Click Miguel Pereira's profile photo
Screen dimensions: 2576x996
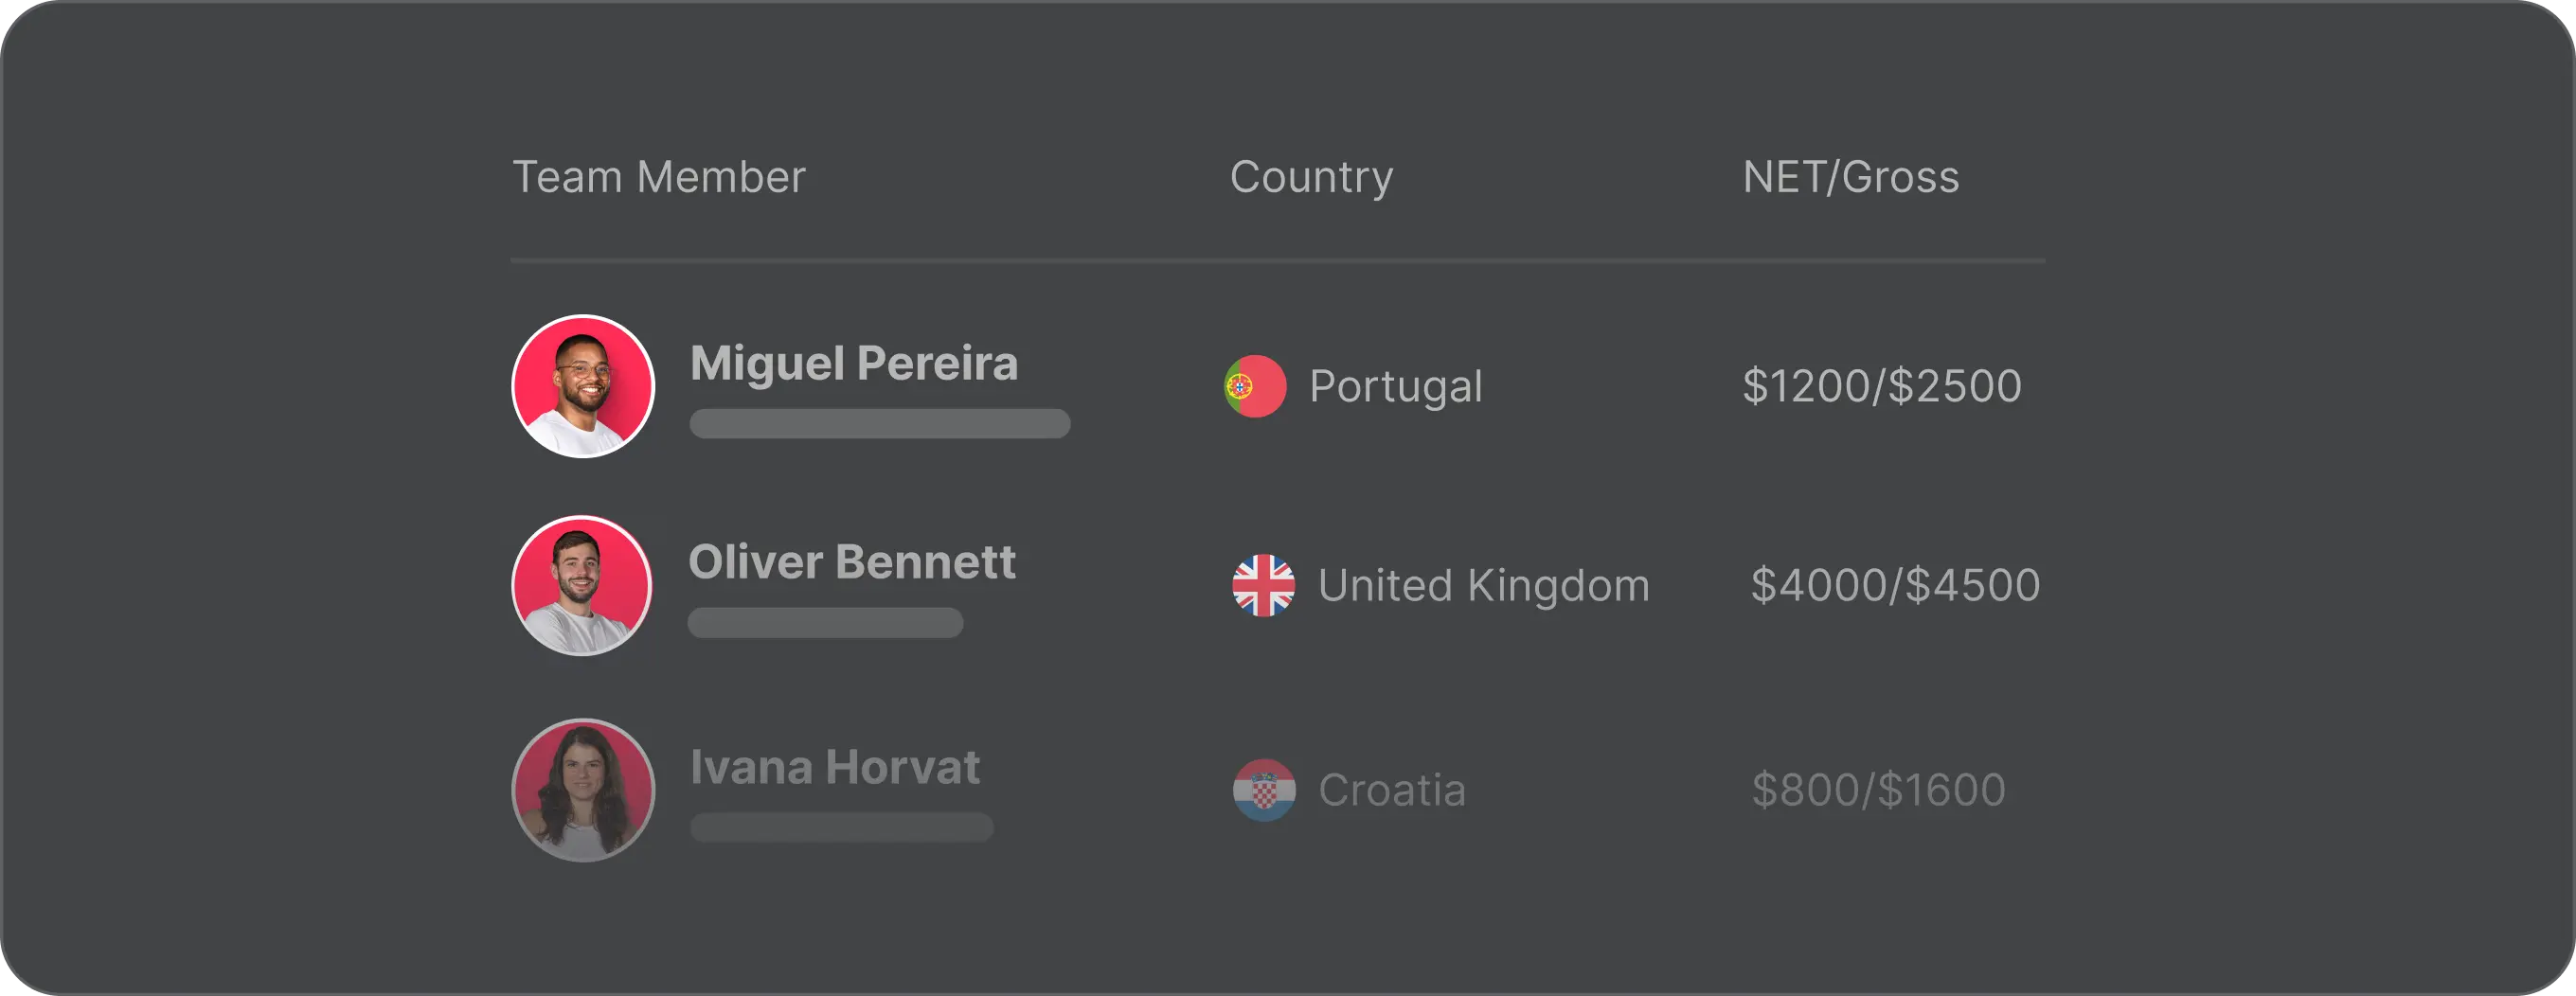(x=583, y=386)
